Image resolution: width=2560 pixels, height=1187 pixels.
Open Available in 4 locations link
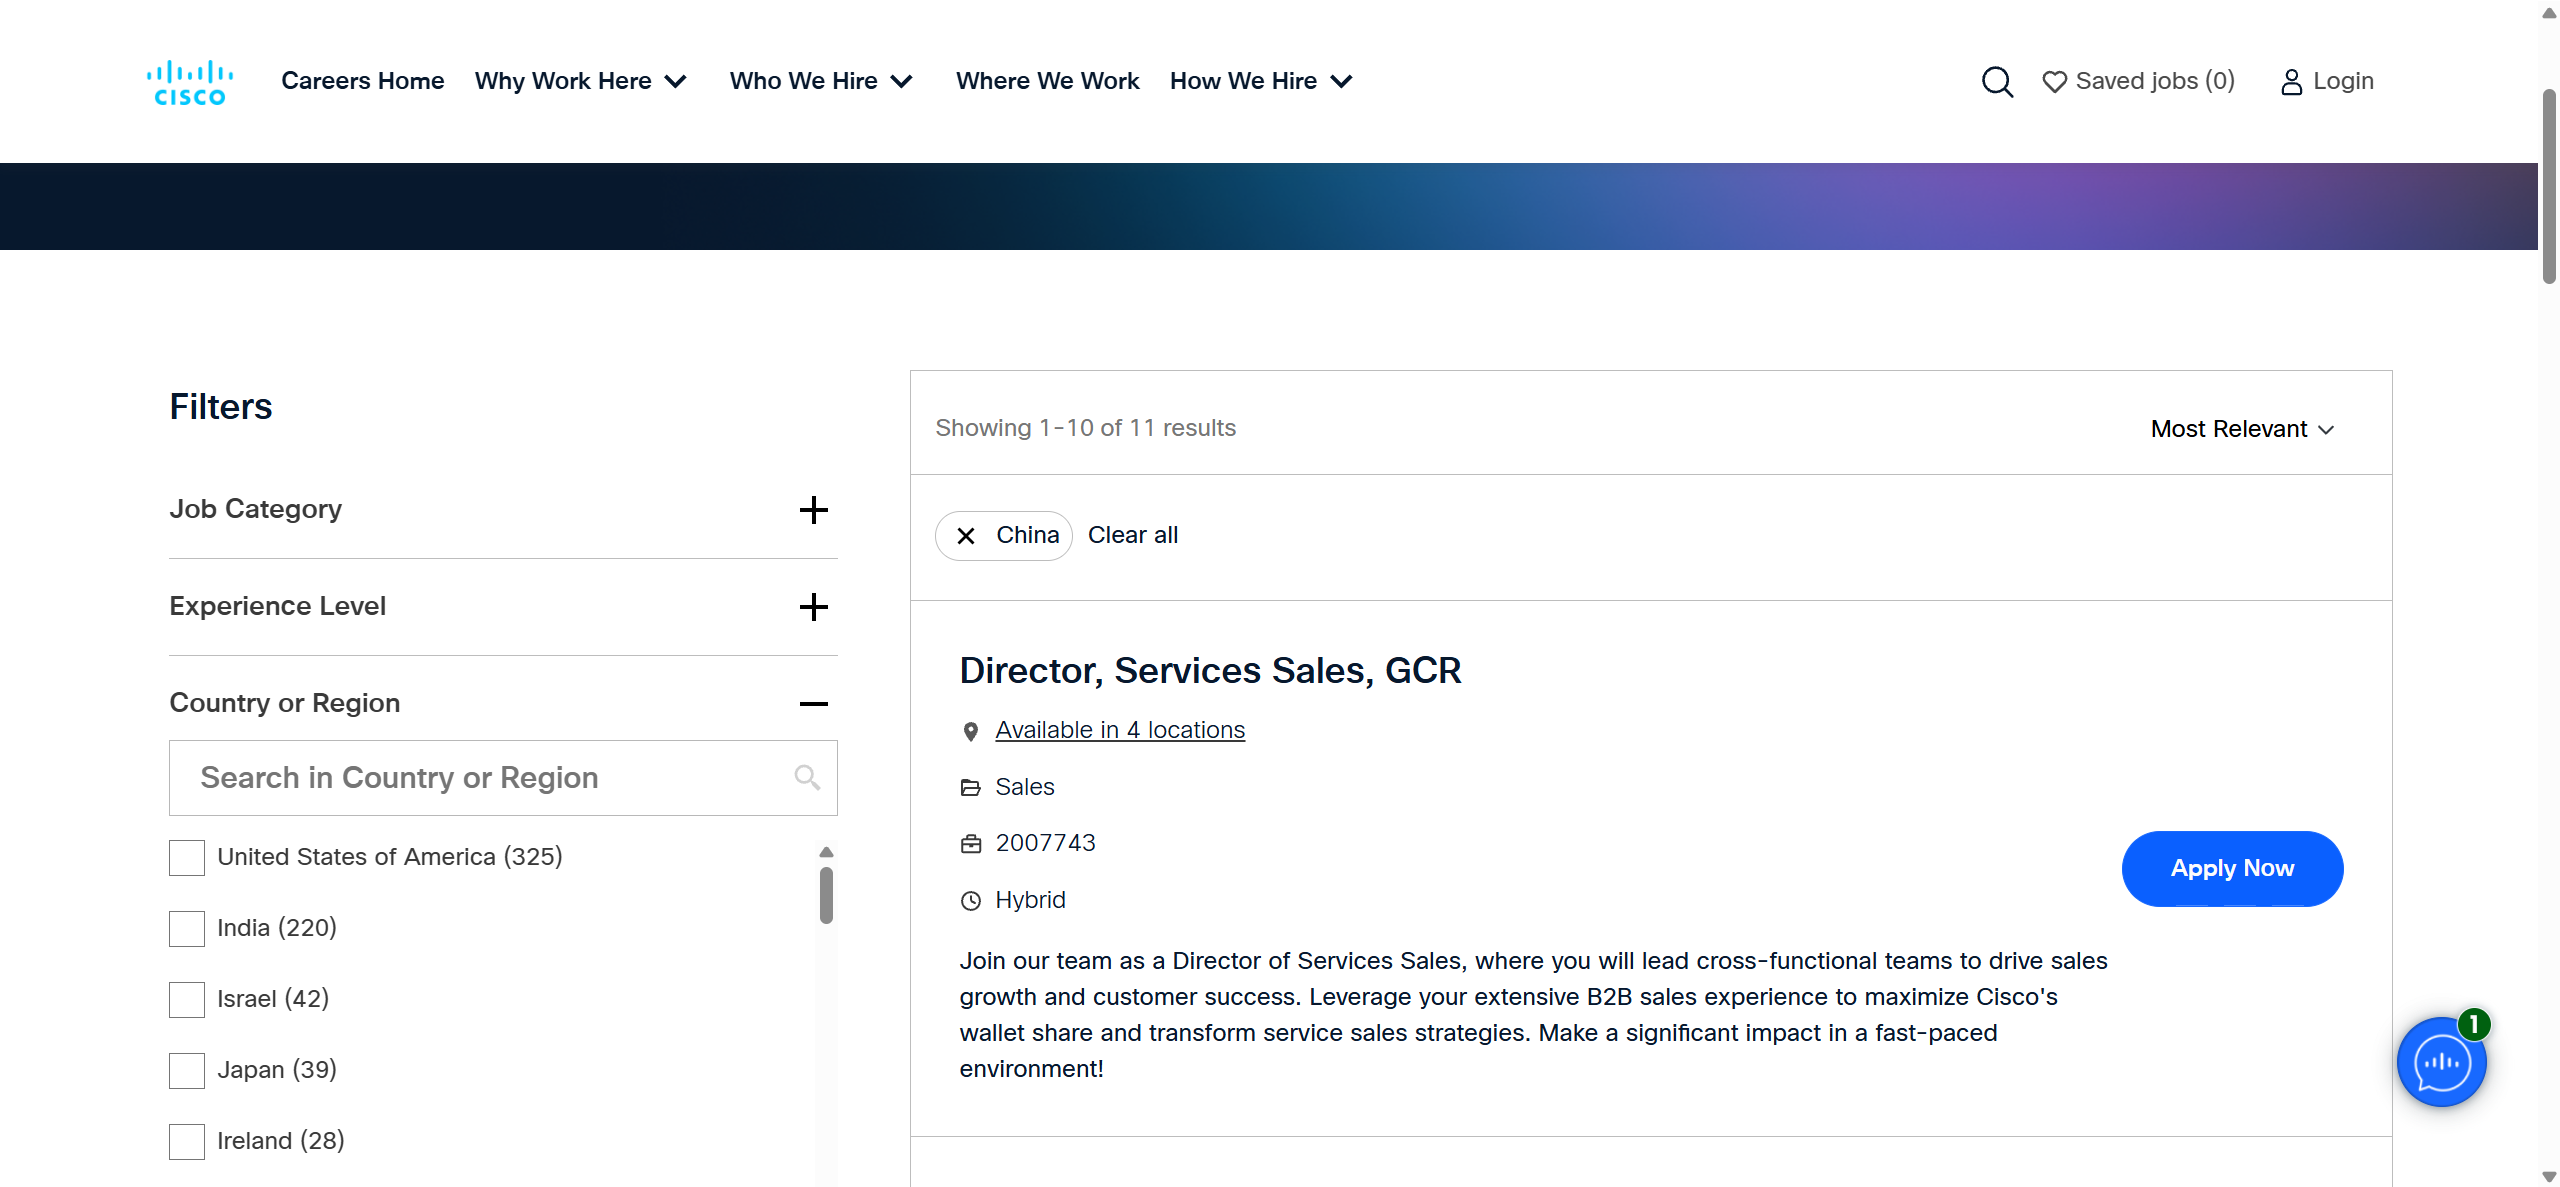click(x=1120, y=730)
